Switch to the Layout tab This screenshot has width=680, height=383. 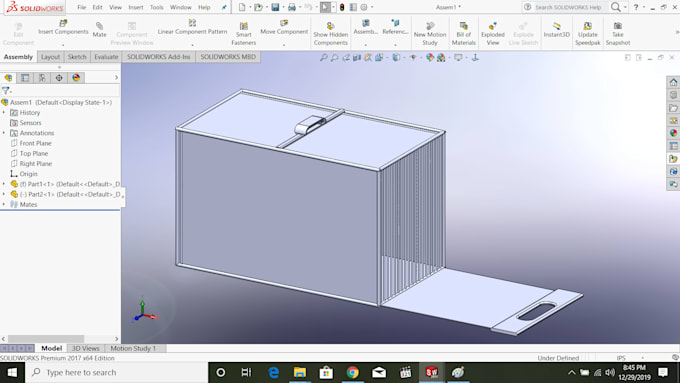click(x=50, y=57)
